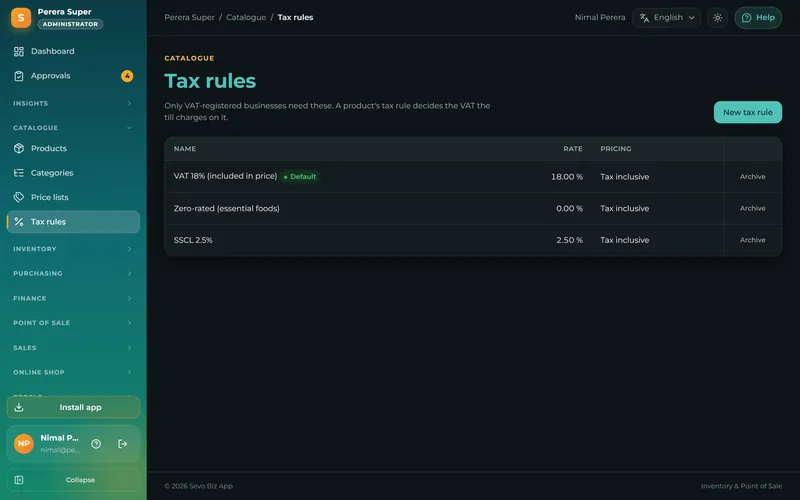Archive the SSCL 2.5% tax rule
800x500 pixels.
pos(753,240)
